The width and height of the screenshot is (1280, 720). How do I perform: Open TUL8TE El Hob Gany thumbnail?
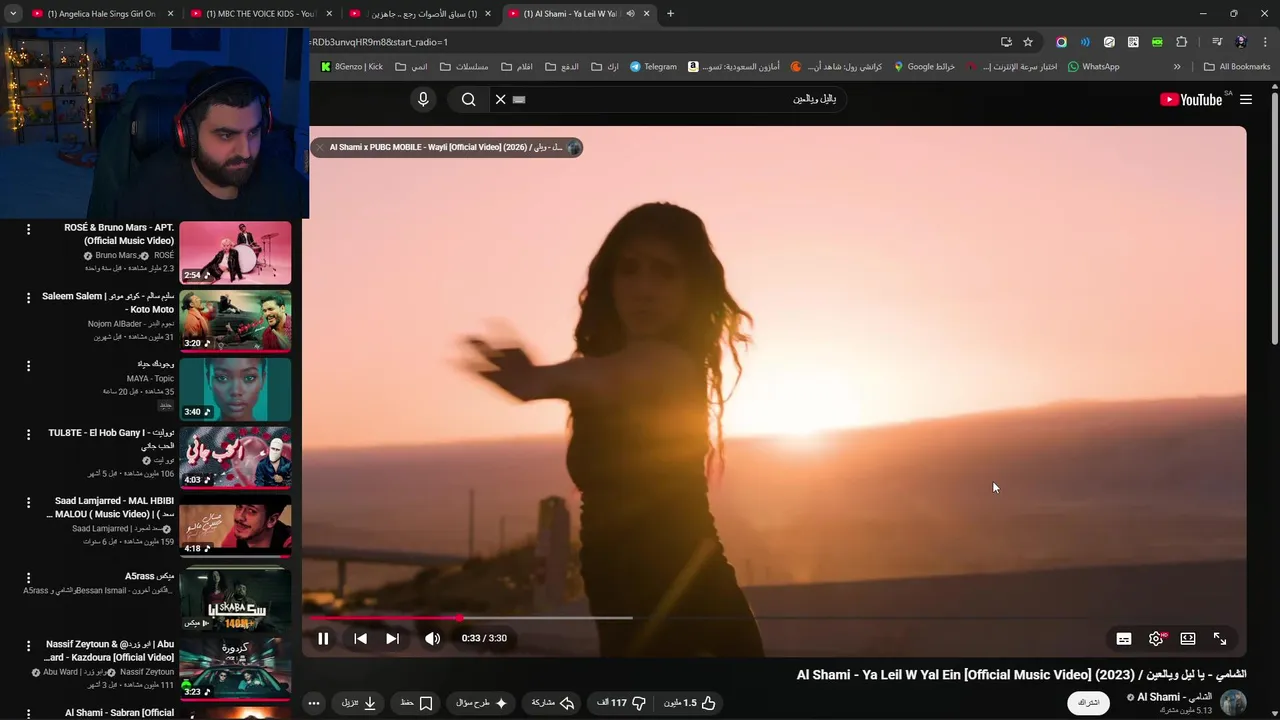click(x=235, y=457)
